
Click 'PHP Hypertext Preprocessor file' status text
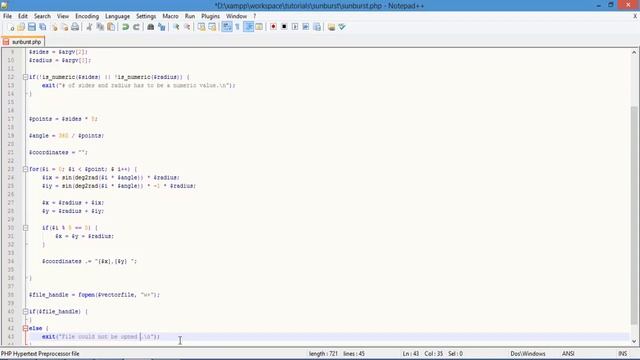point(40,353)
